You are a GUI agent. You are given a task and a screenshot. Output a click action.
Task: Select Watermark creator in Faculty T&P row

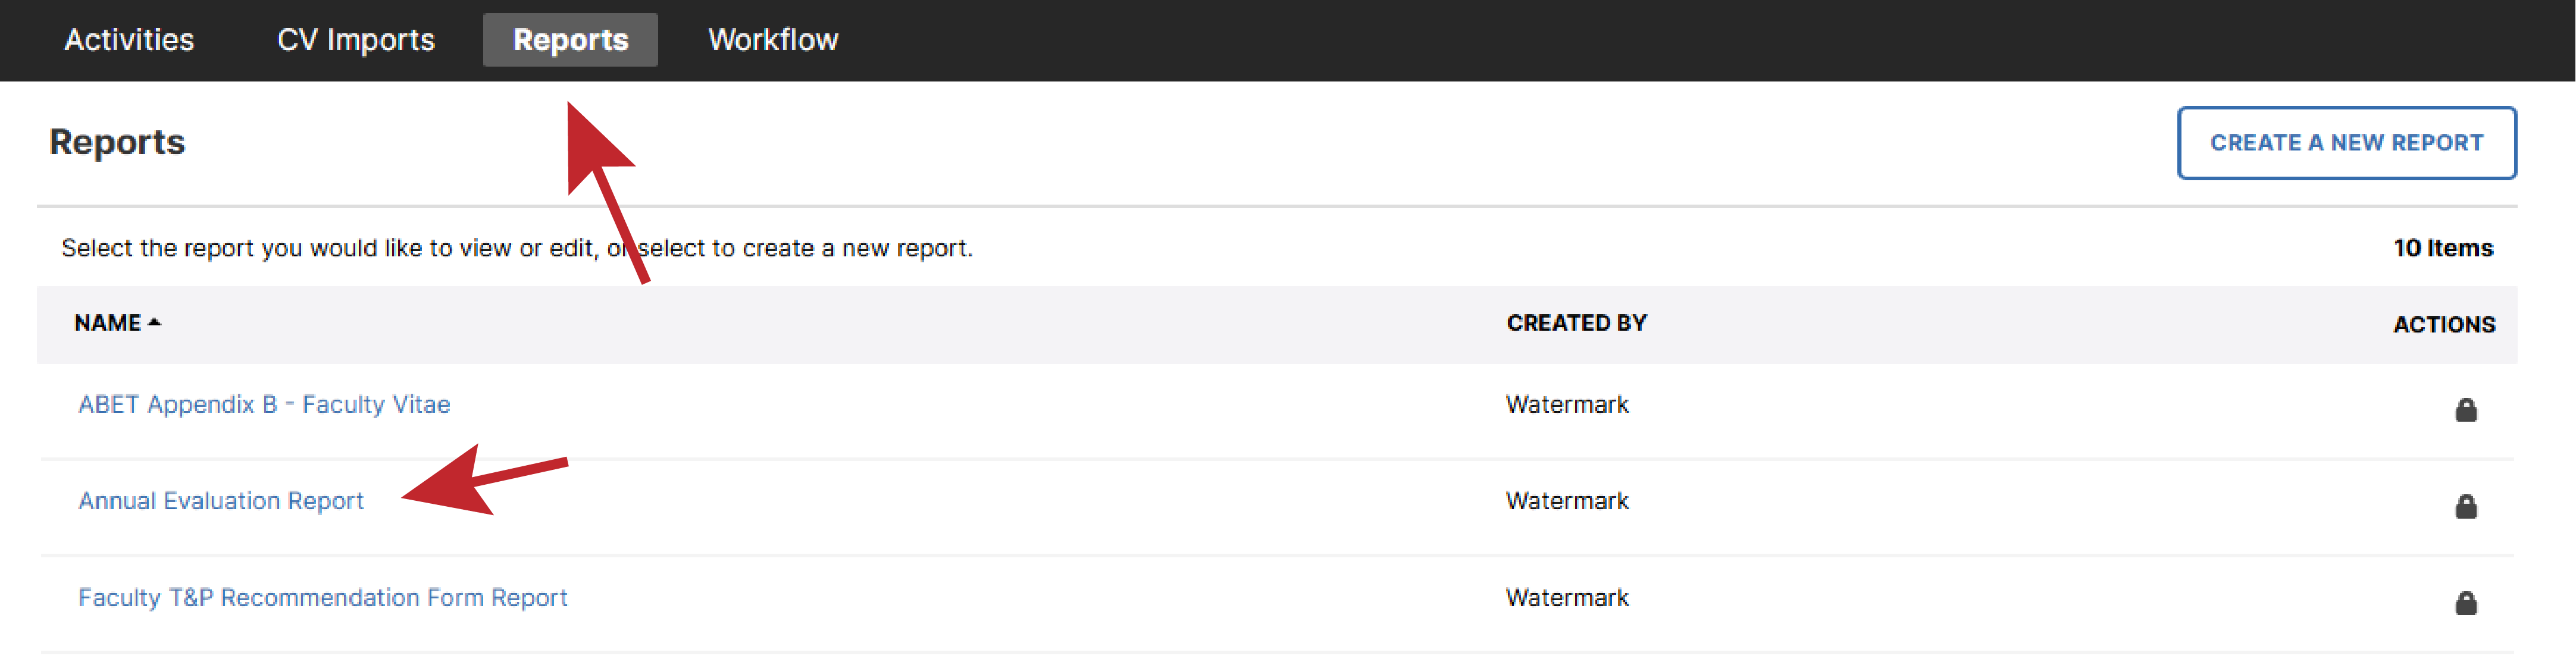tap(1567, 597)
